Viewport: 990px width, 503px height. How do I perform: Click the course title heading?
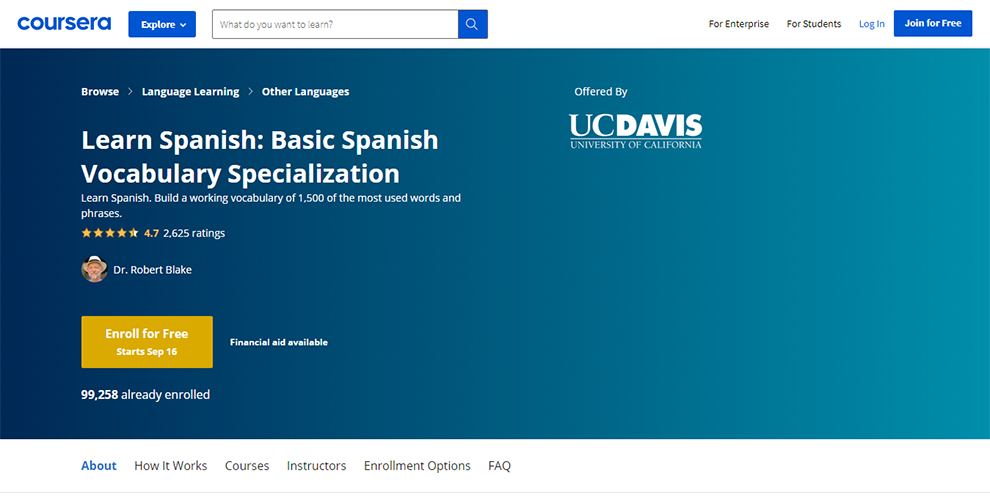coord(259,157)
